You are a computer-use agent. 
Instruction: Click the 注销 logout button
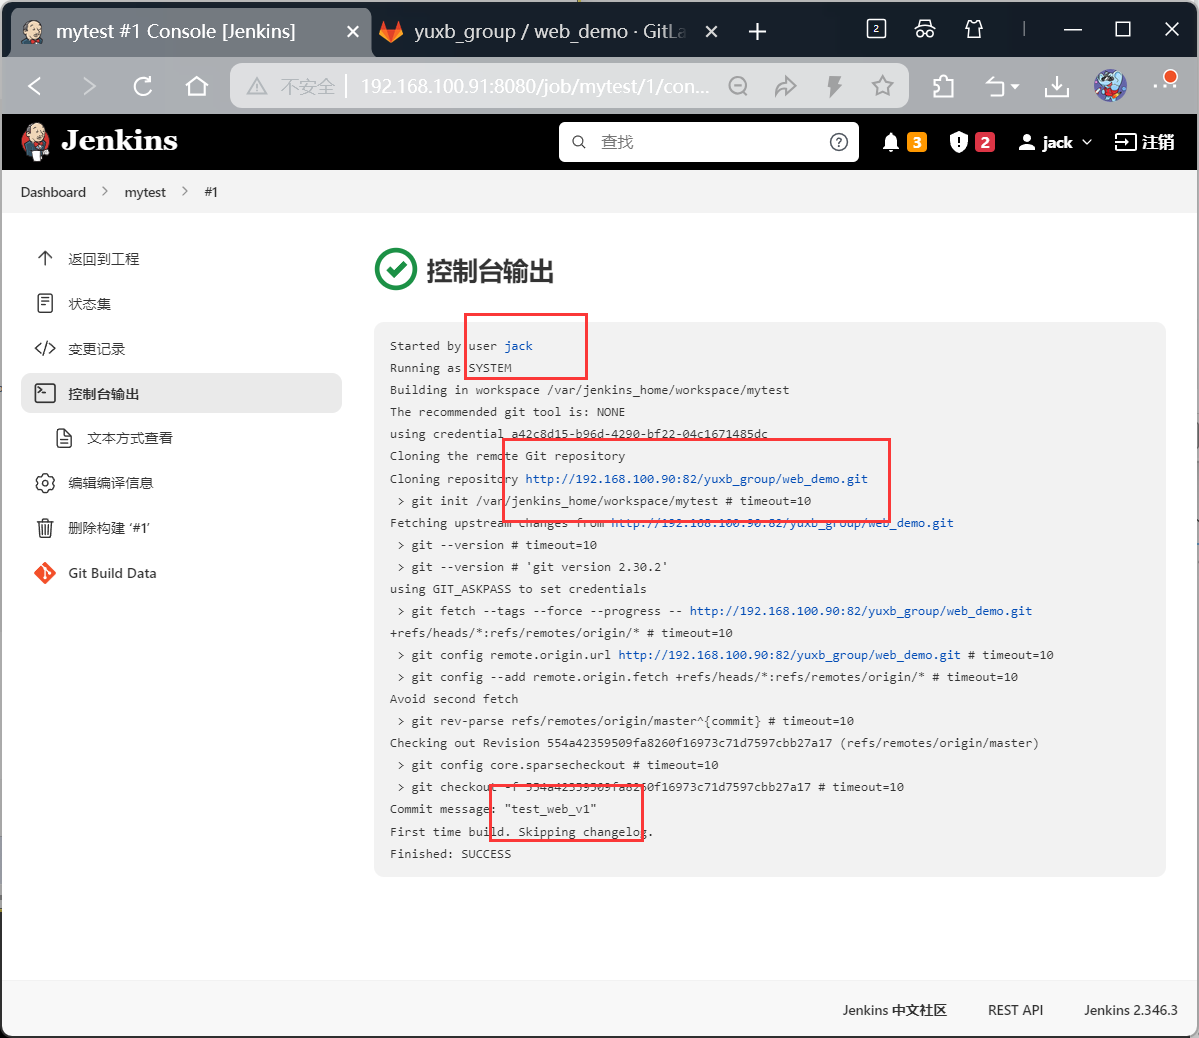click(x=1145, y=142)
